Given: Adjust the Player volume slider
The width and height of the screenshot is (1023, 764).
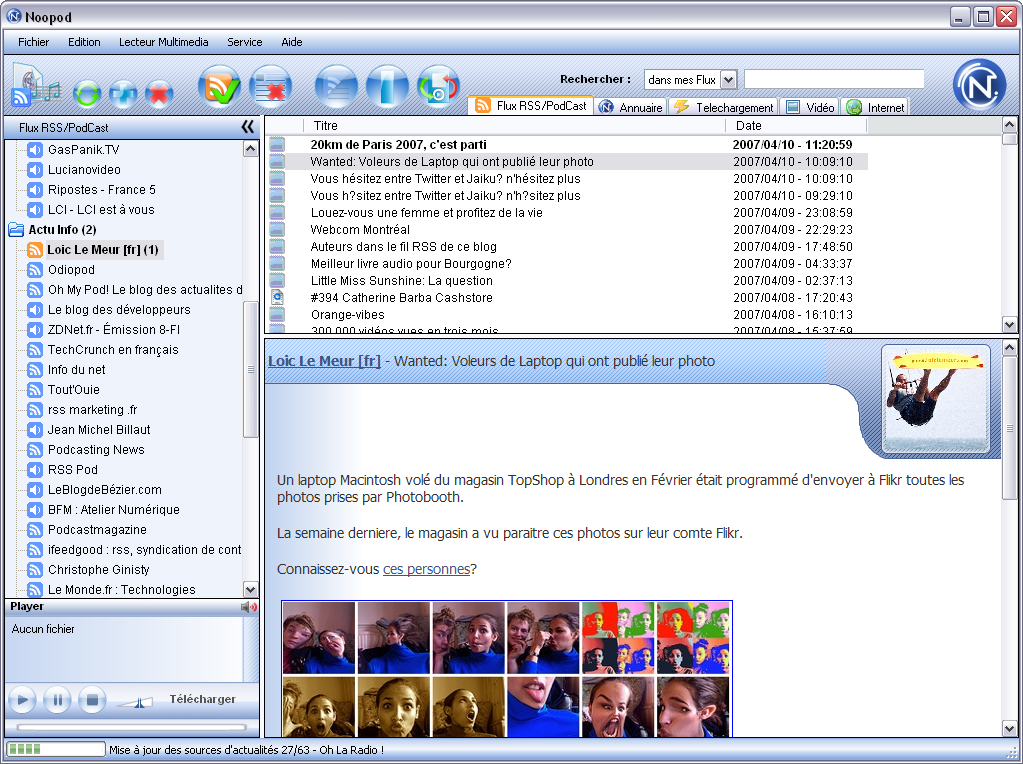Looking at the screenshot, I should [x=135, y=702].
